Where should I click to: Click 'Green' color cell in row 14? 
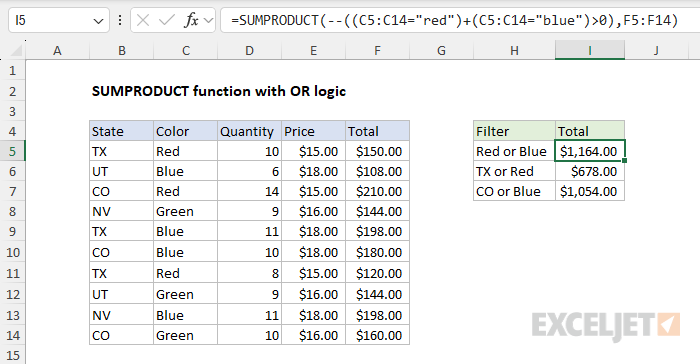pyautogui.click(x=186, y=335)
